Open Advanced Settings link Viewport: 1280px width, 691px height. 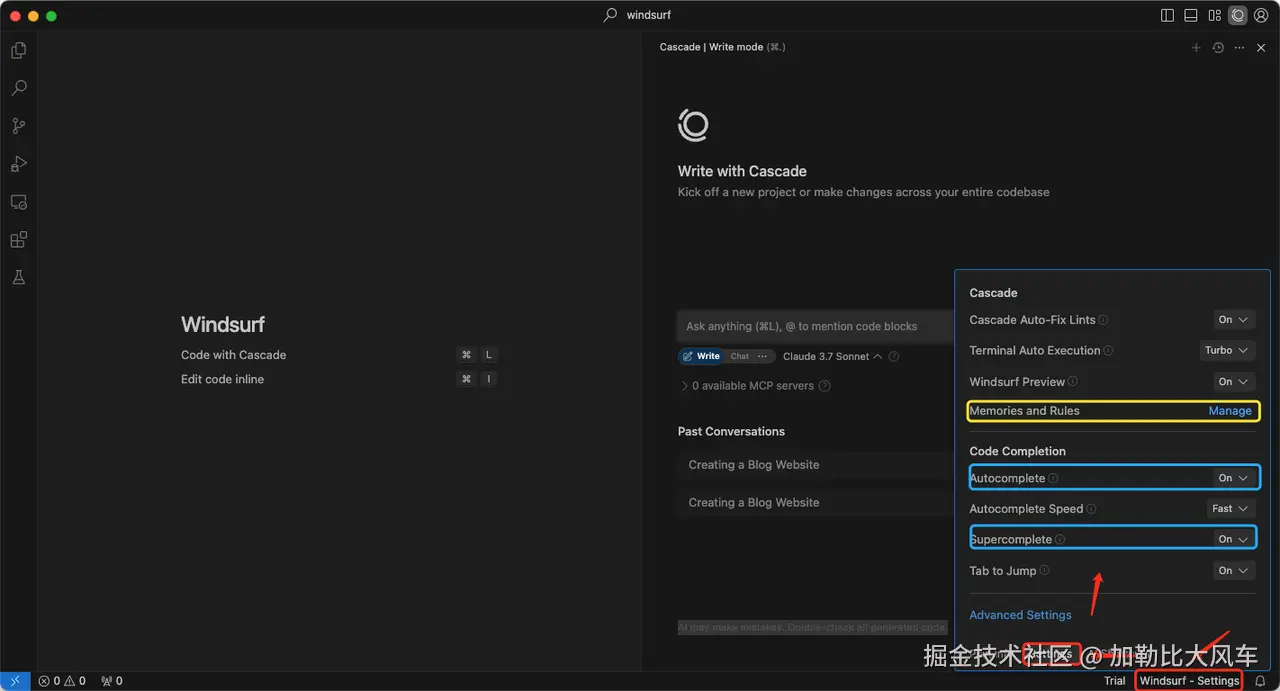coord(1020,615)
